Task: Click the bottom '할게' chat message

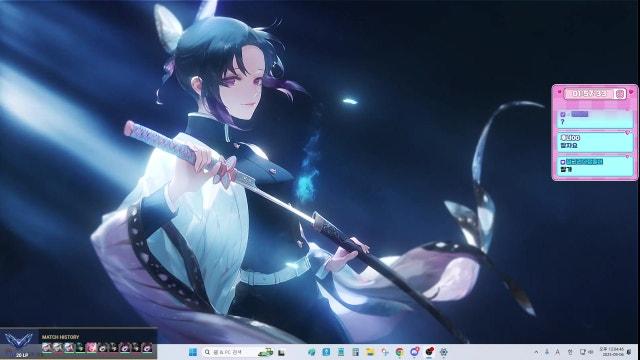Action: 595,167
